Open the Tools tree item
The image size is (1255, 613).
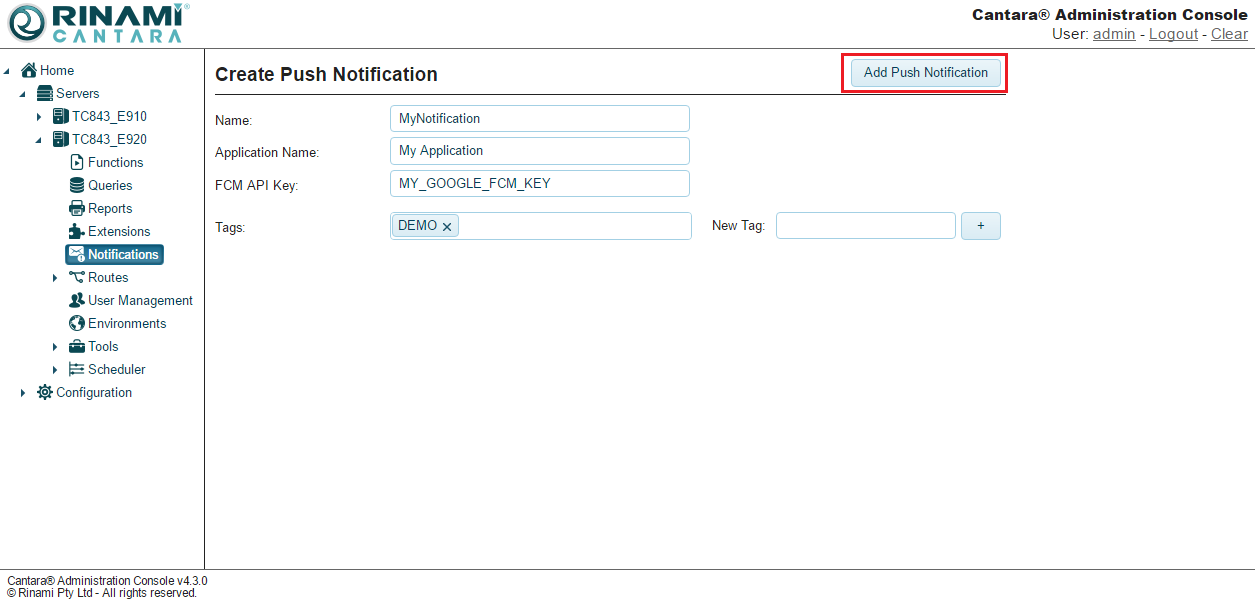pos(102,346)
